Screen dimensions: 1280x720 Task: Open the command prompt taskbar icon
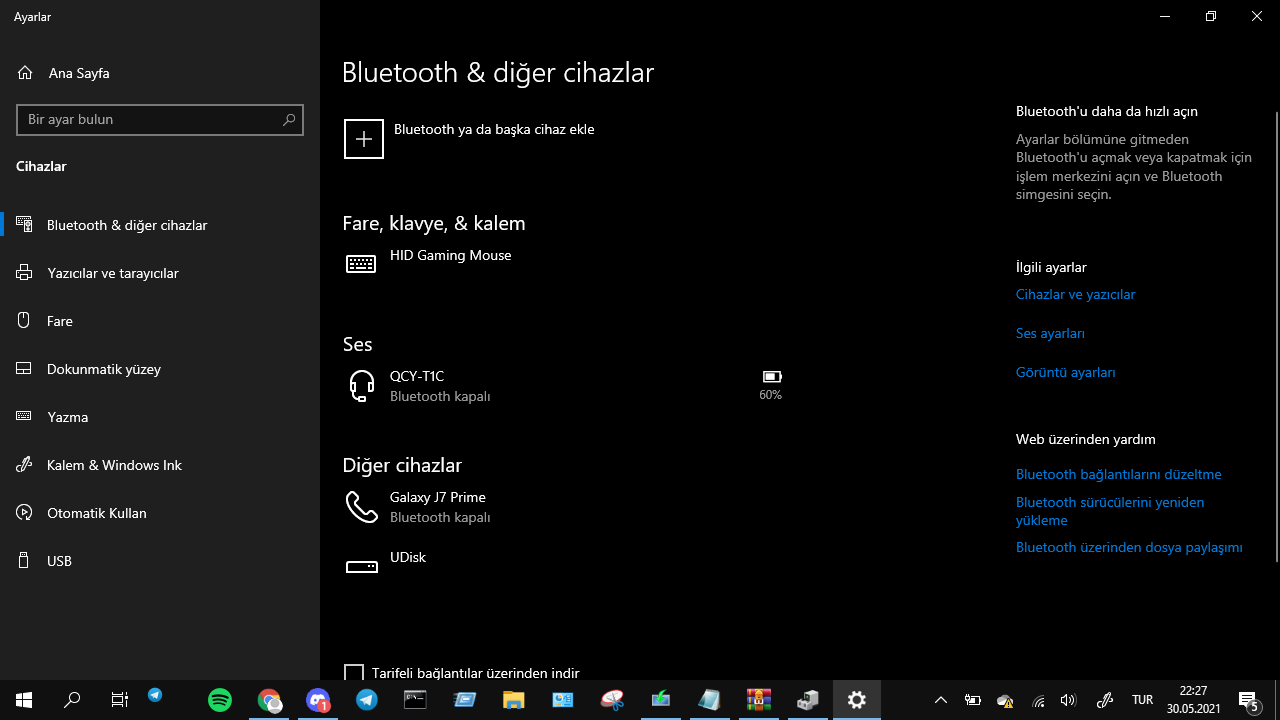click(415, 700)
